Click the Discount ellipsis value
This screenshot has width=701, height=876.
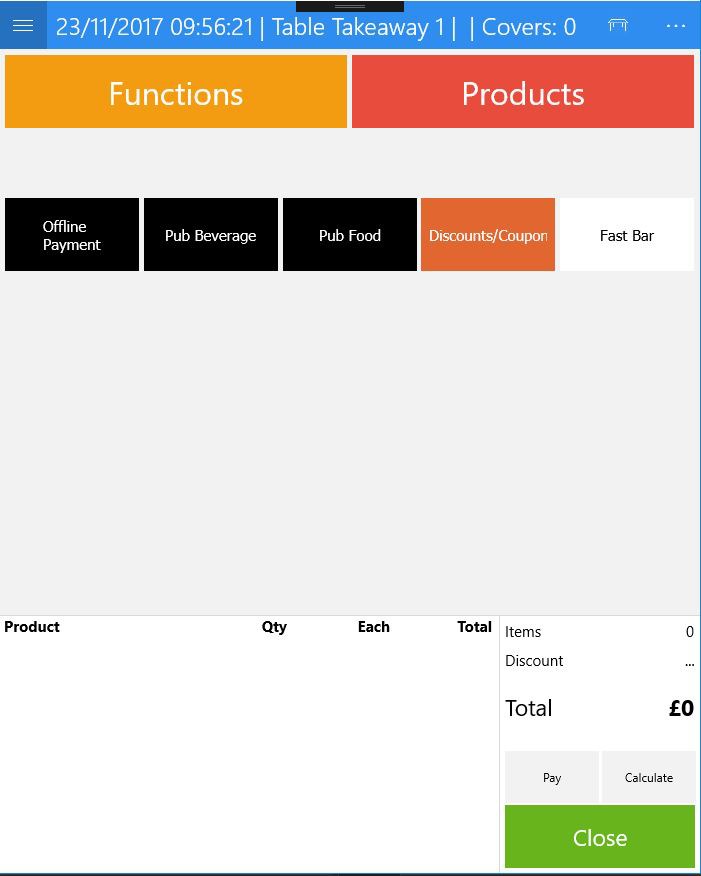pos(689,661)
